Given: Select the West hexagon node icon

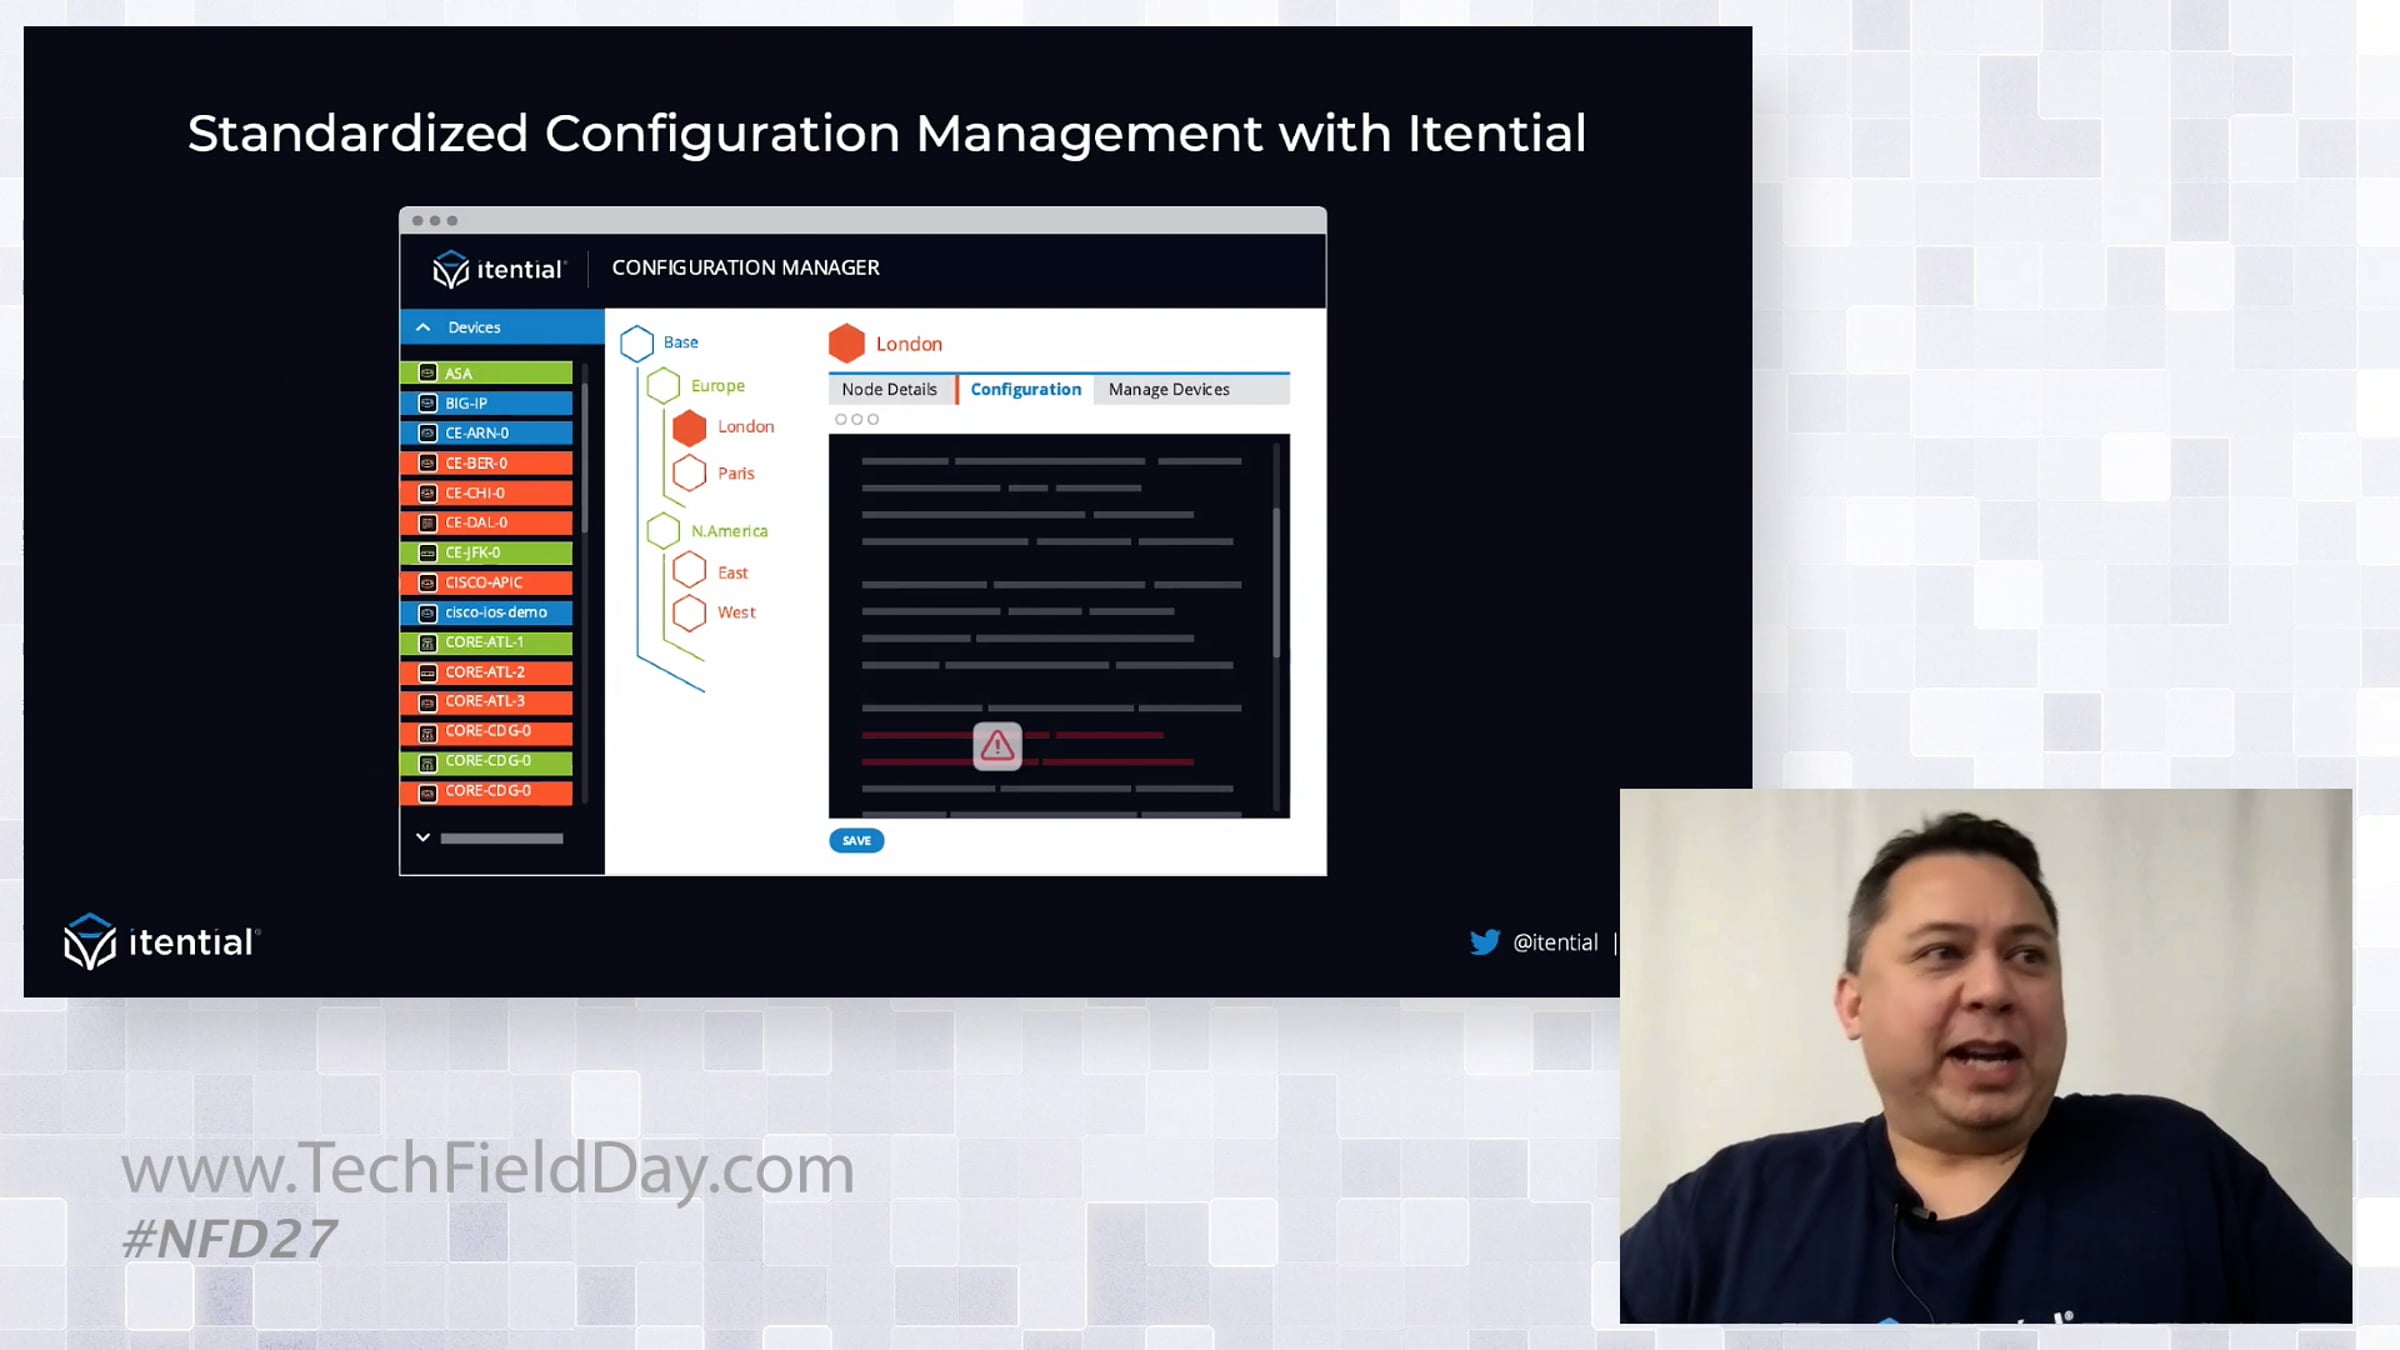Looking at the screenshot, I should (x=689, y=613).
